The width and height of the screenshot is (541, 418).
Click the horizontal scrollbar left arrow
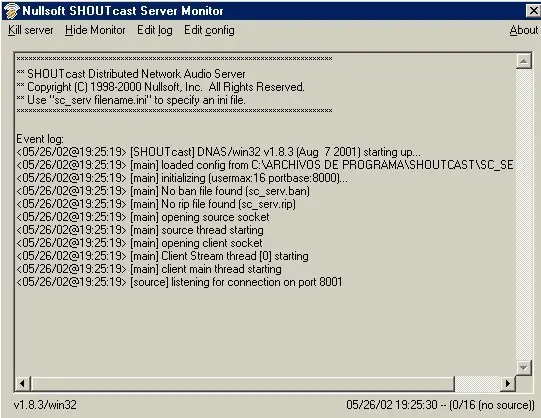tap(23, 384)
